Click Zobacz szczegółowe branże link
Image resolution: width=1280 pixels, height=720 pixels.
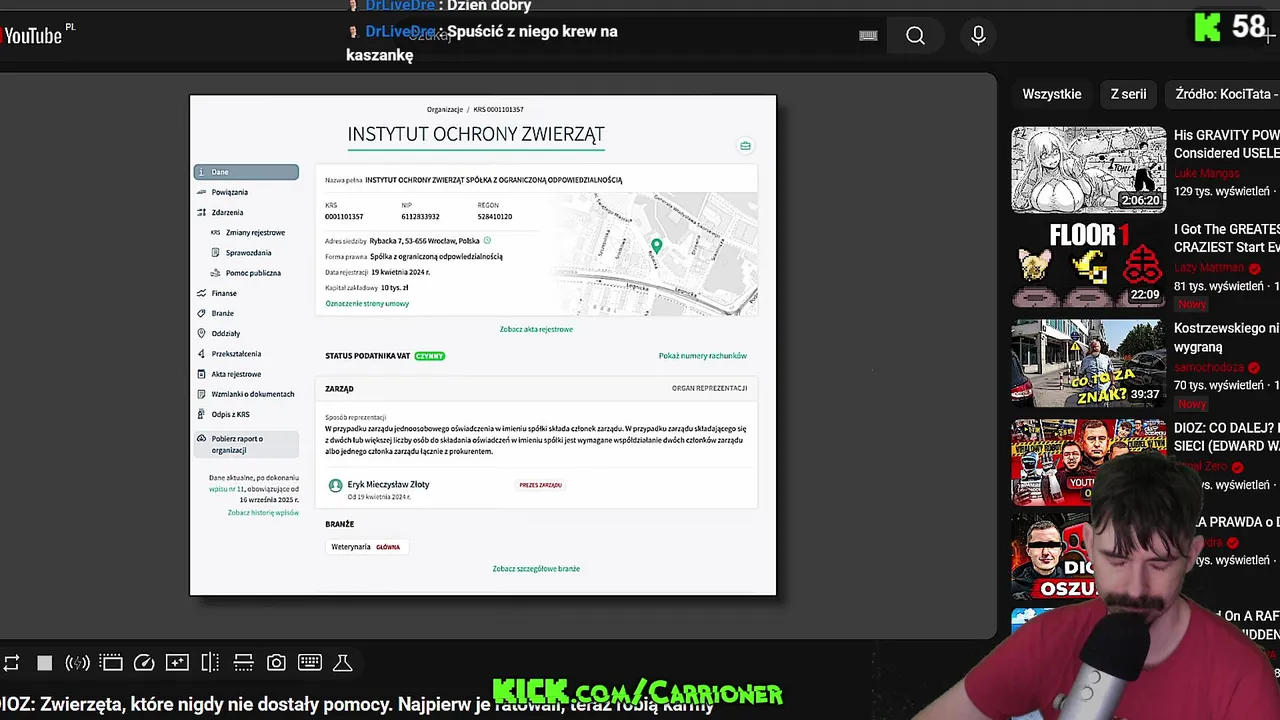tap(536, 569)
